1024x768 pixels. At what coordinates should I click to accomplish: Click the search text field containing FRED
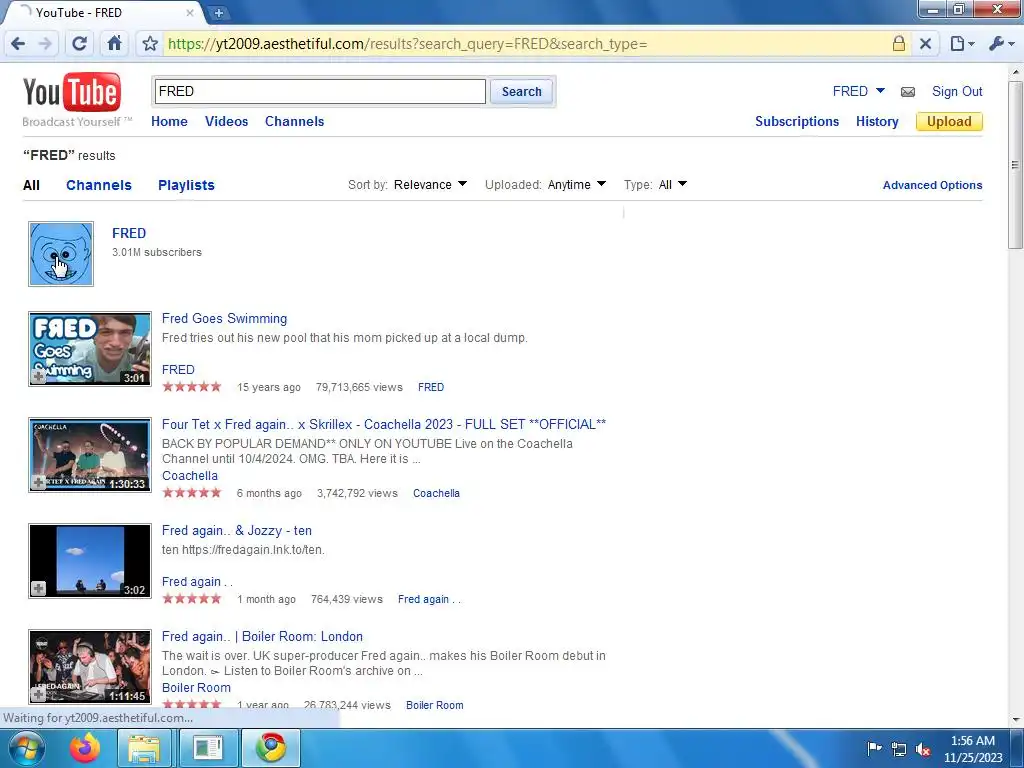(x=320, y=91)
